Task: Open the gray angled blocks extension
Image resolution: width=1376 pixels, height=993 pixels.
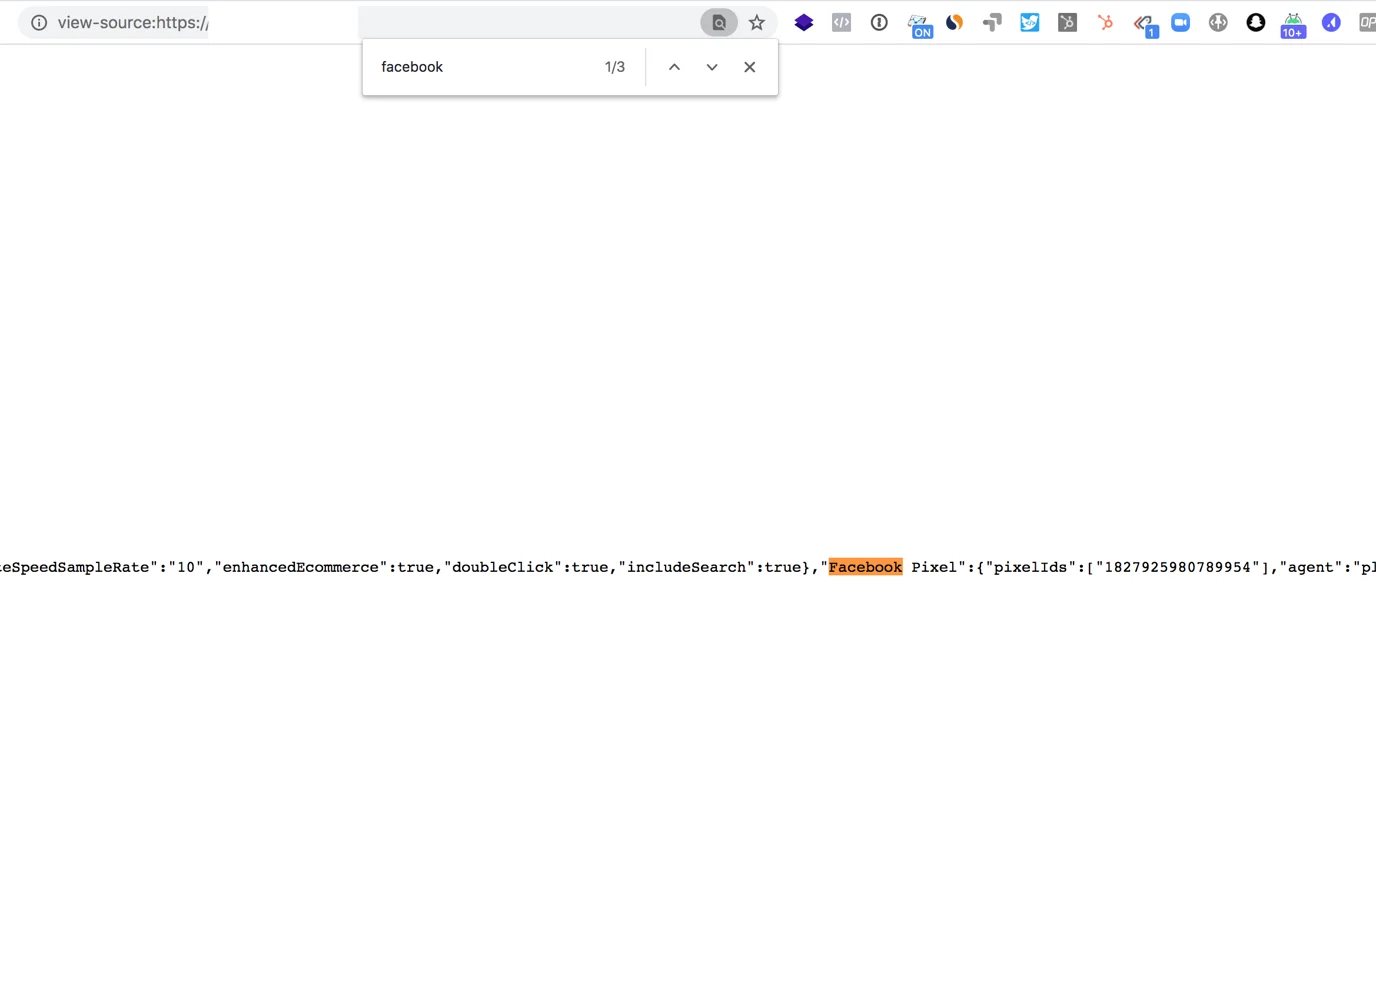Action: [x=992, y=22]
